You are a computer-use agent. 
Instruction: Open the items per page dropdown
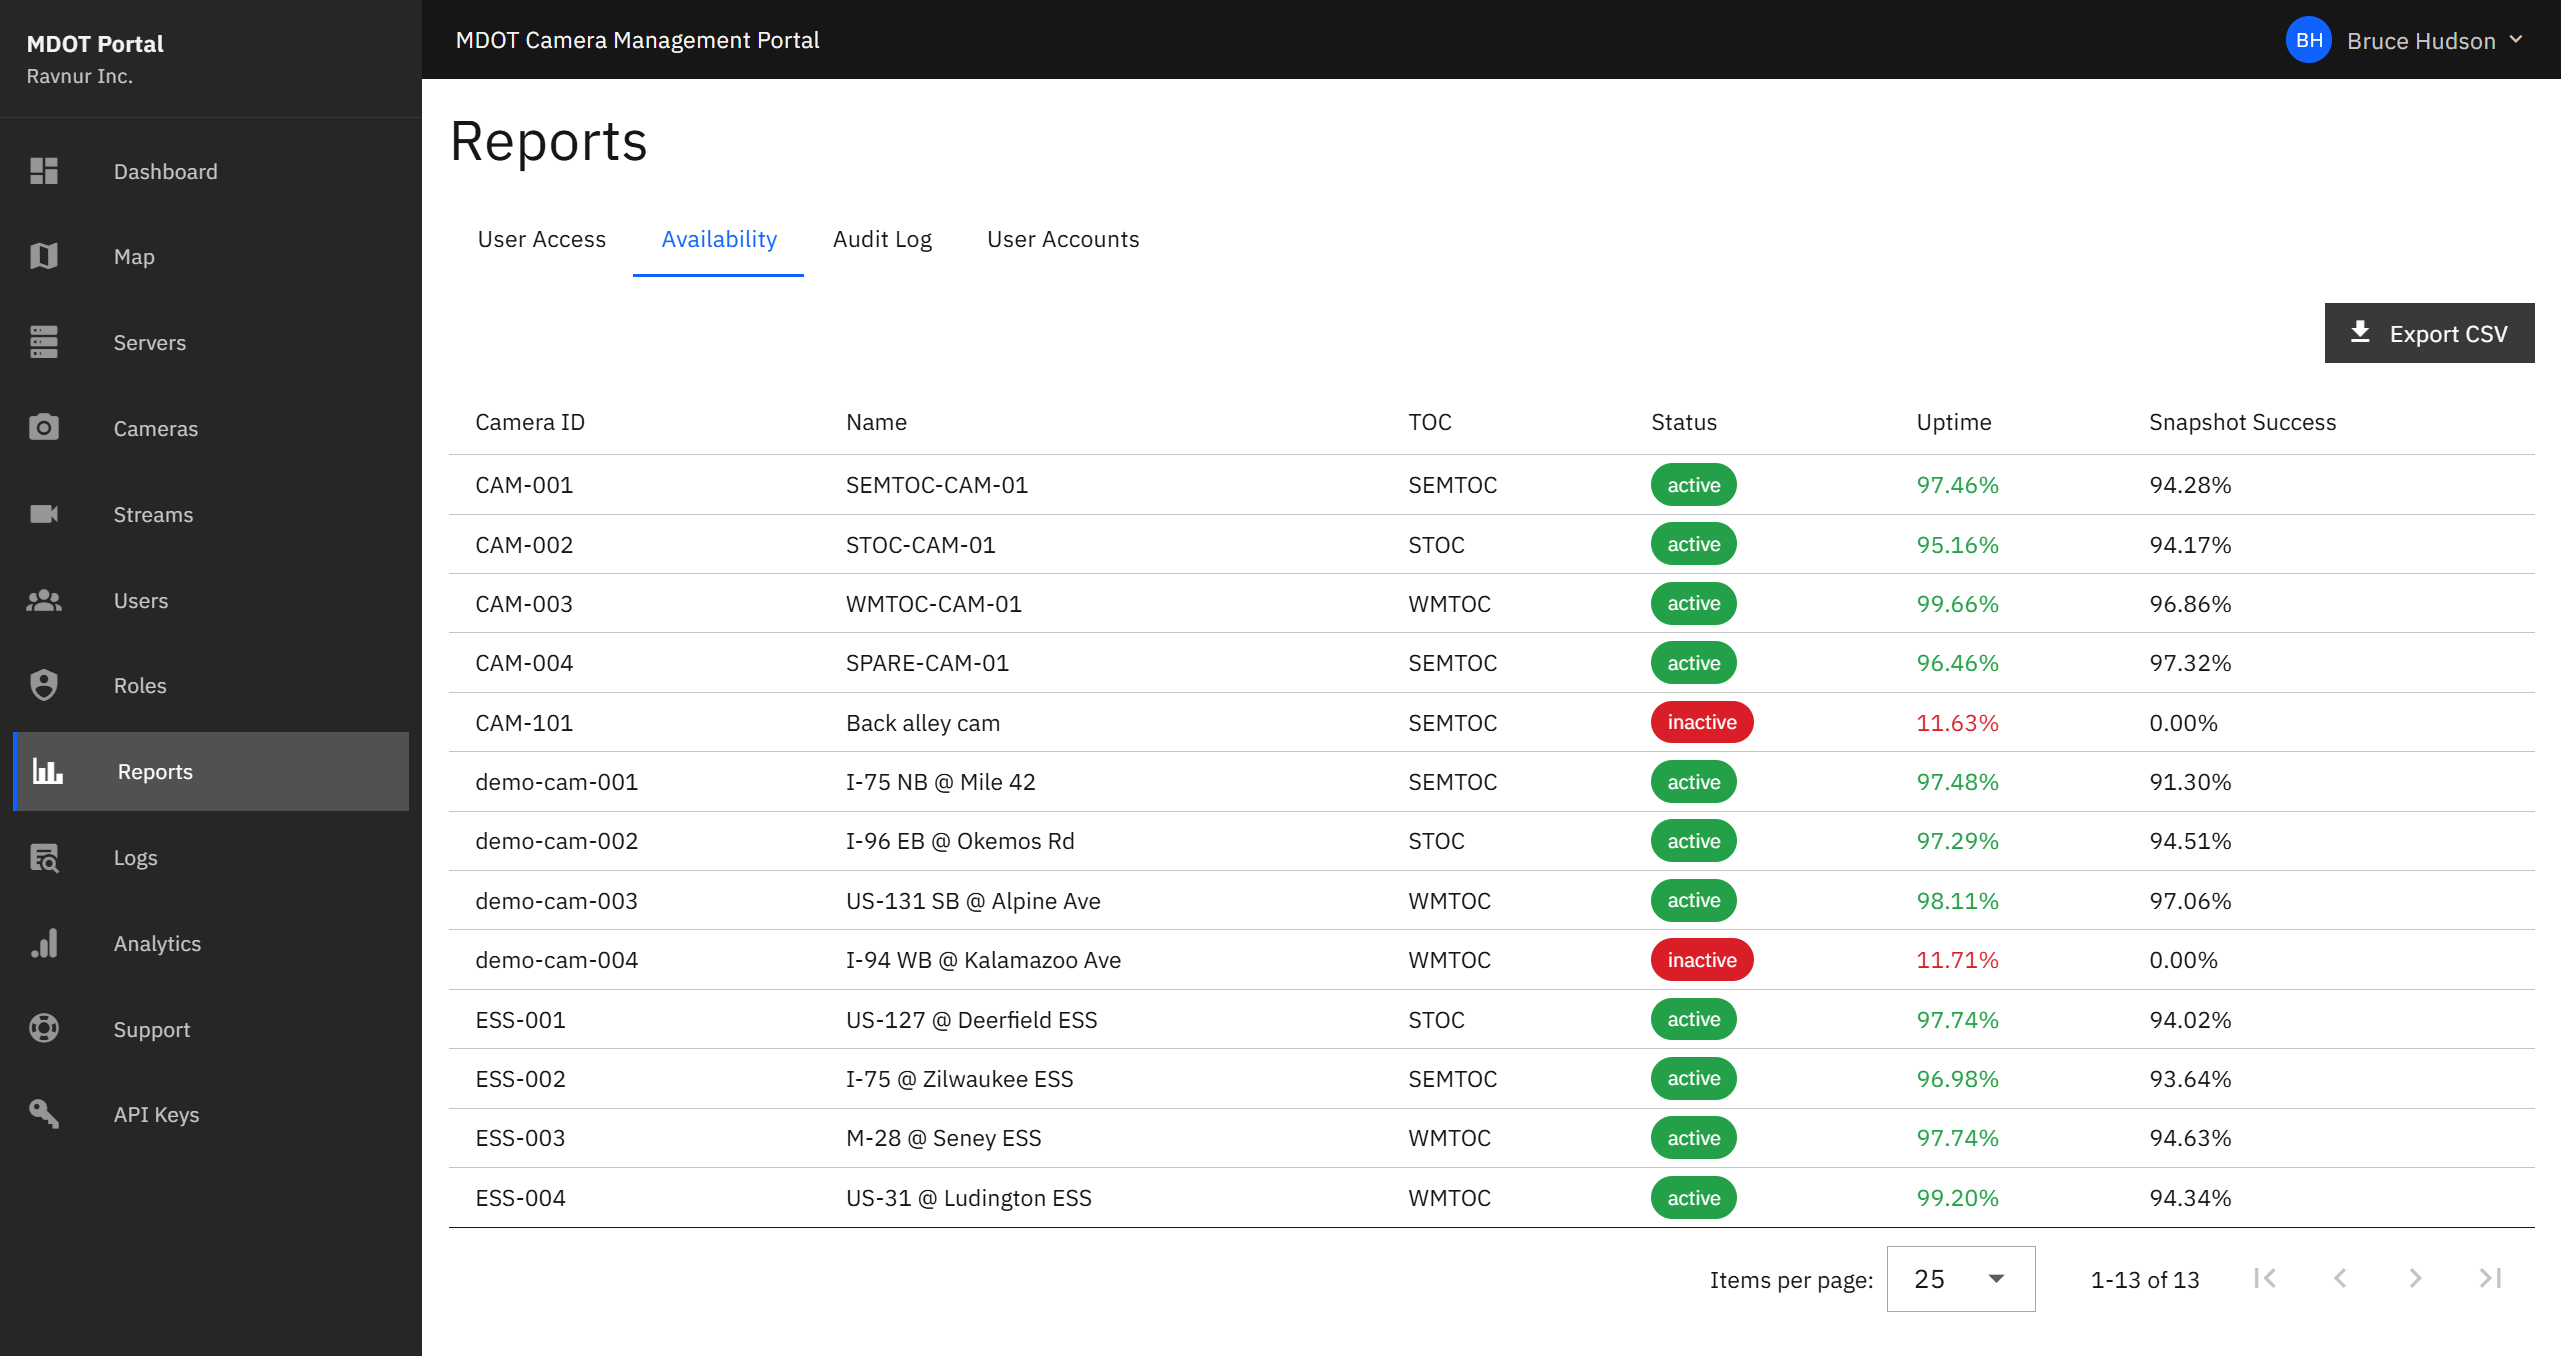[x=1959, y=1279]
